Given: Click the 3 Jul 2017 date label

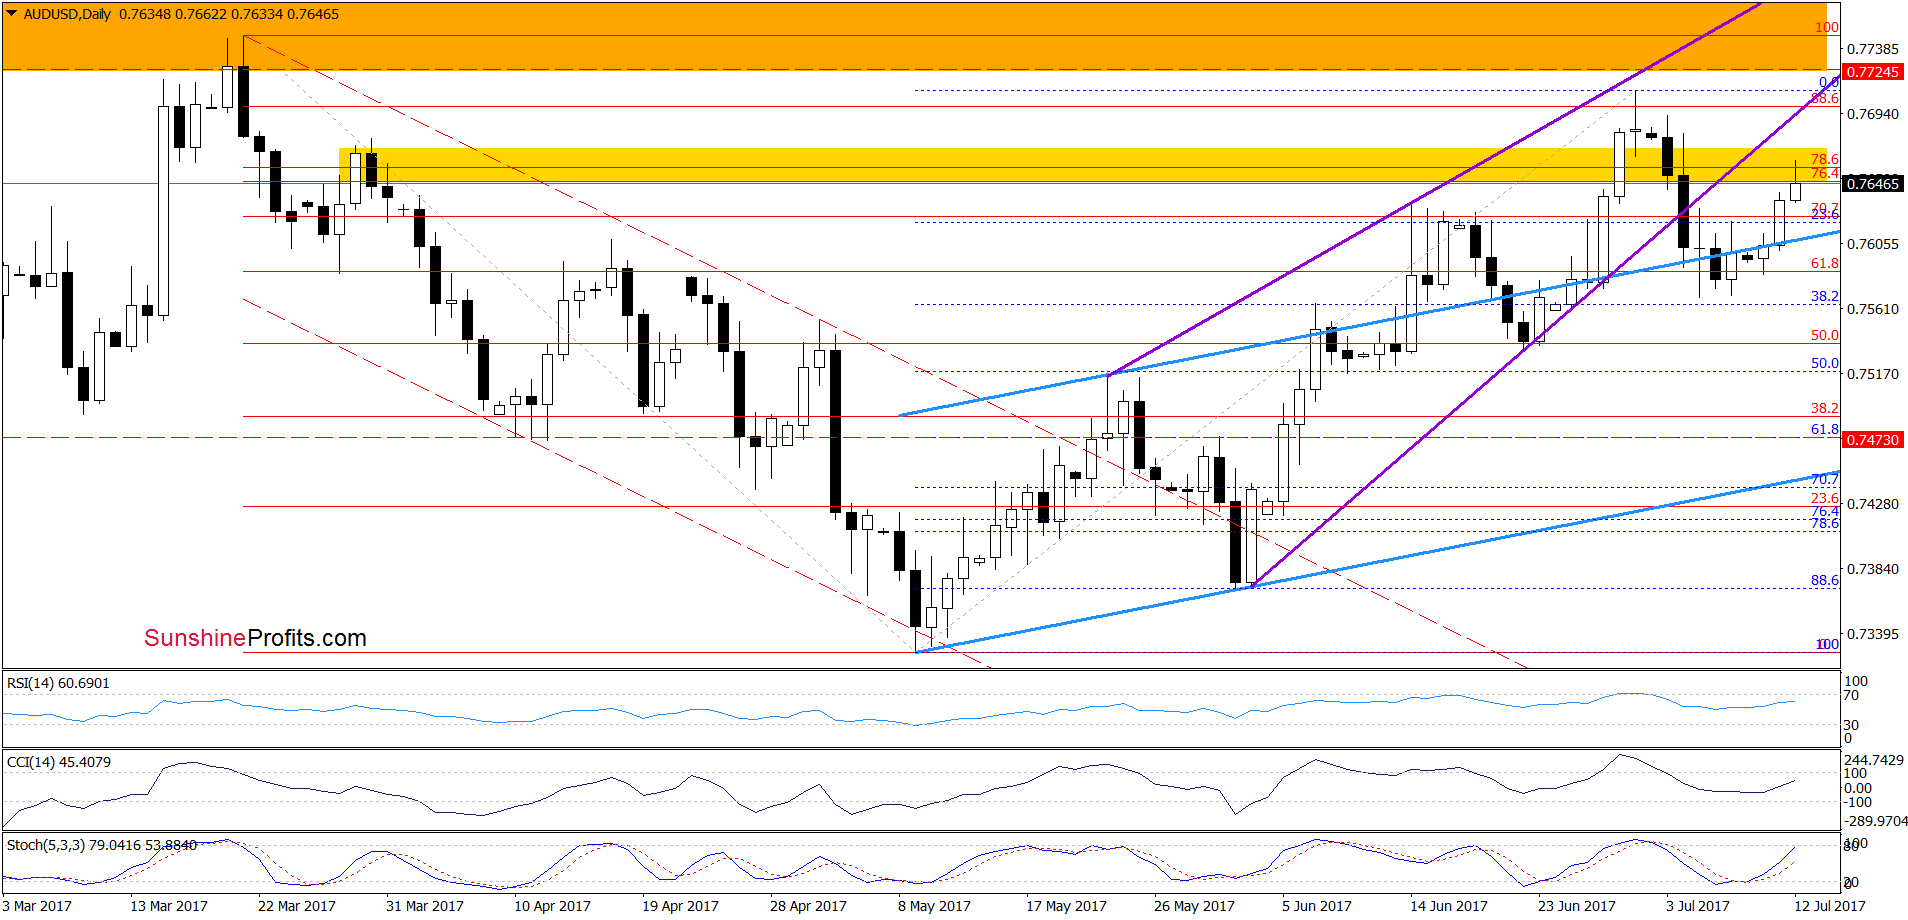Looking at the screenshot, I should 1698,906.
